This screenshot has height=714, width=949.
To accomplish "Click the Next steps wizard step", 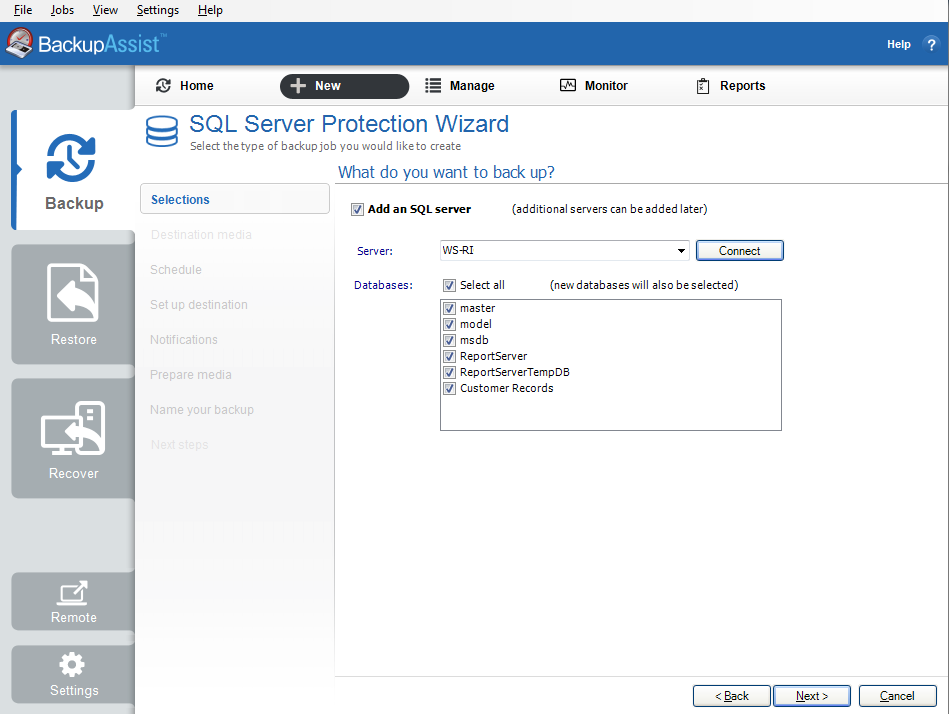I will (179, 445).
